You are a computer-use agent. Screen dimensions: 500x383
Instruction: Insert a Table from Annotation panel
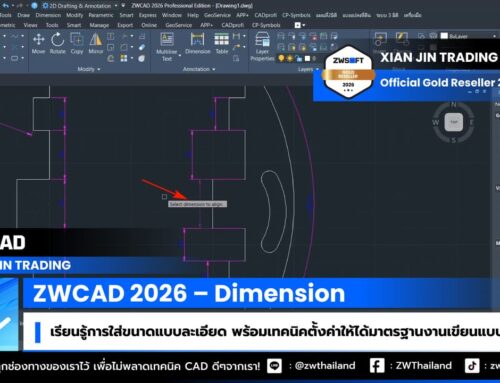222,43
